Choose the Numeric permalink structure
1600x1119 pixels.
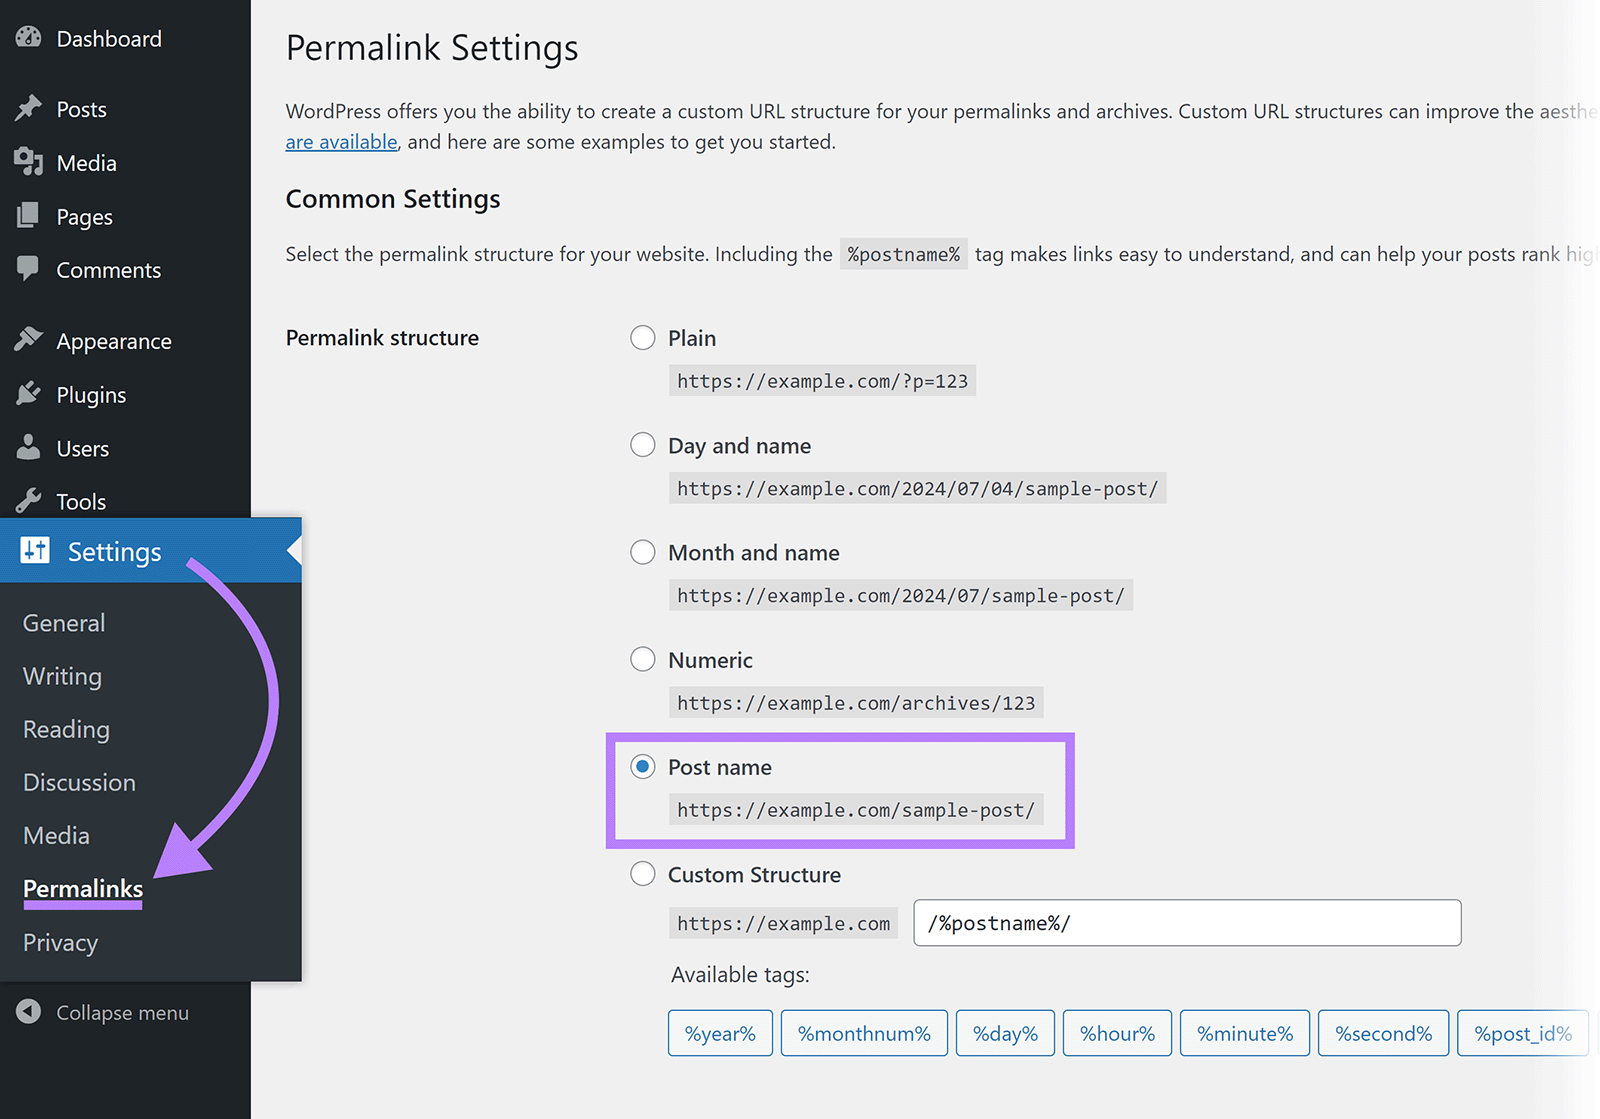pos(642,659)
